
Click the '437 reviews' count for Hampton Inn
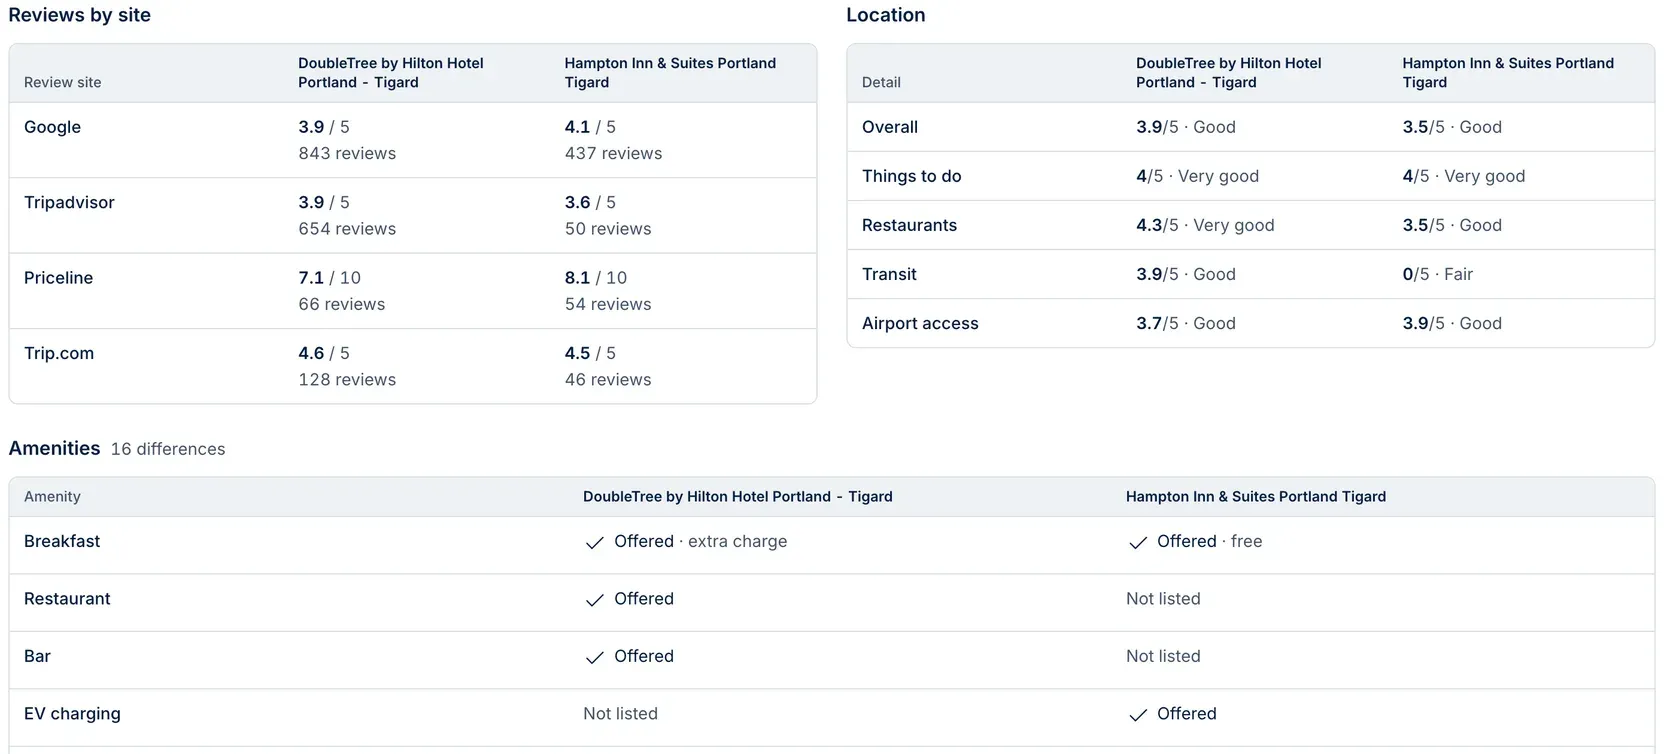pyautogui.click(x=613, y=153)
